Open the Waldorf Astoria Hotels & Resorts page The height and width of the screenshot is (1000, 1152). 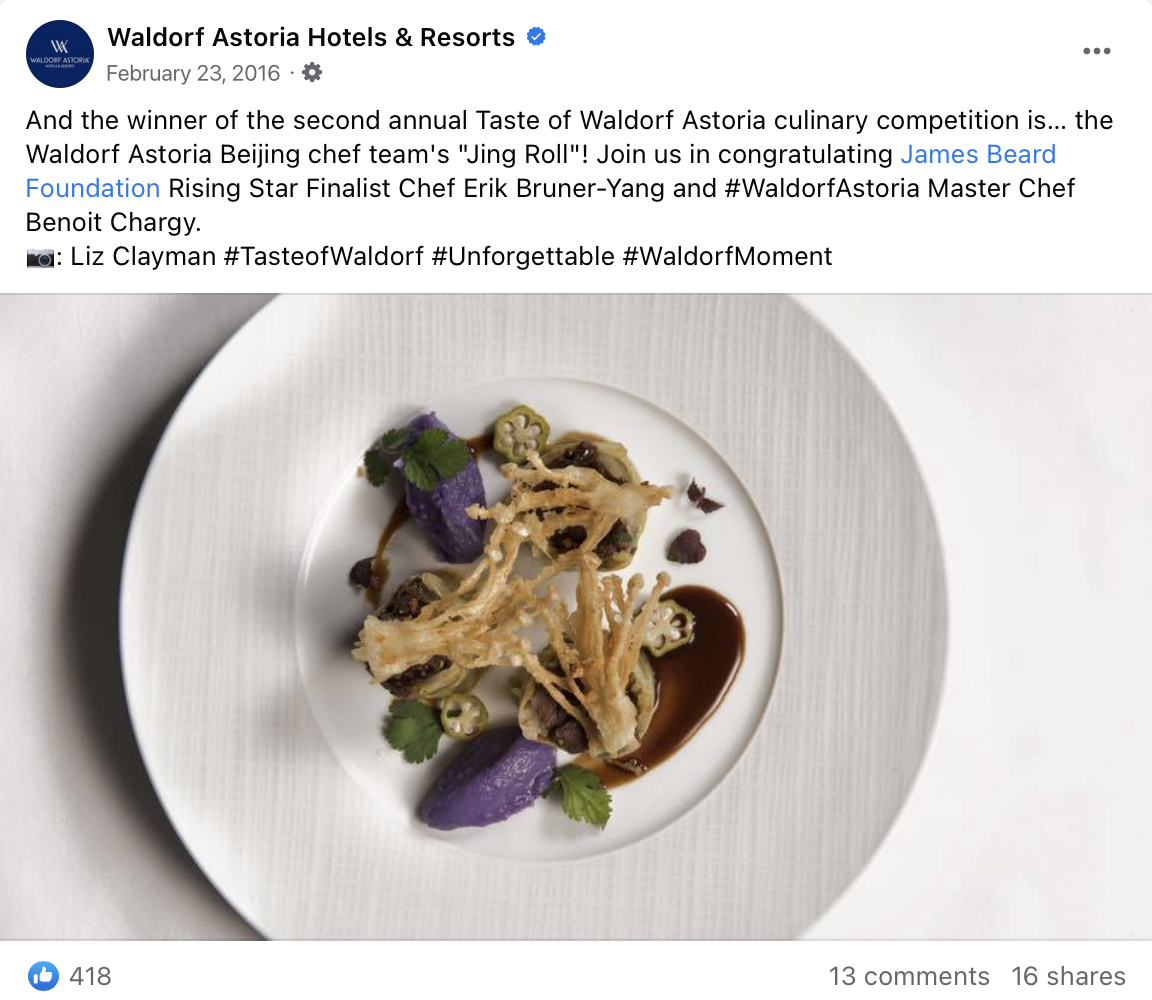311,37
